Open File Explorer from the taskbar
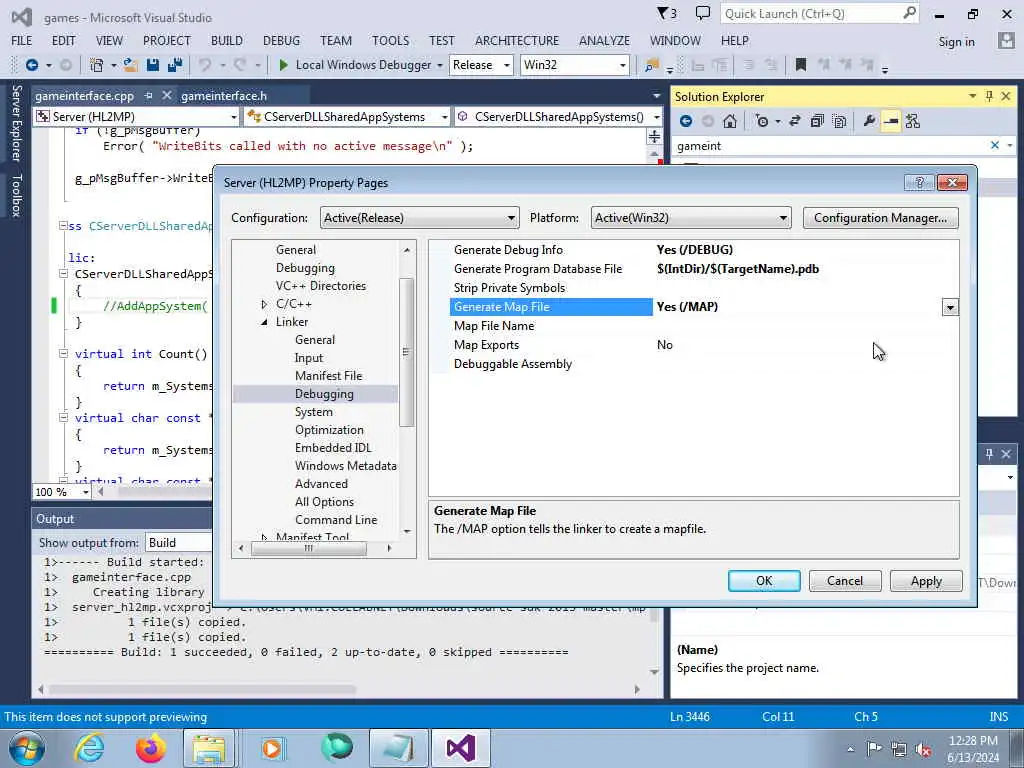 point(209,748)
